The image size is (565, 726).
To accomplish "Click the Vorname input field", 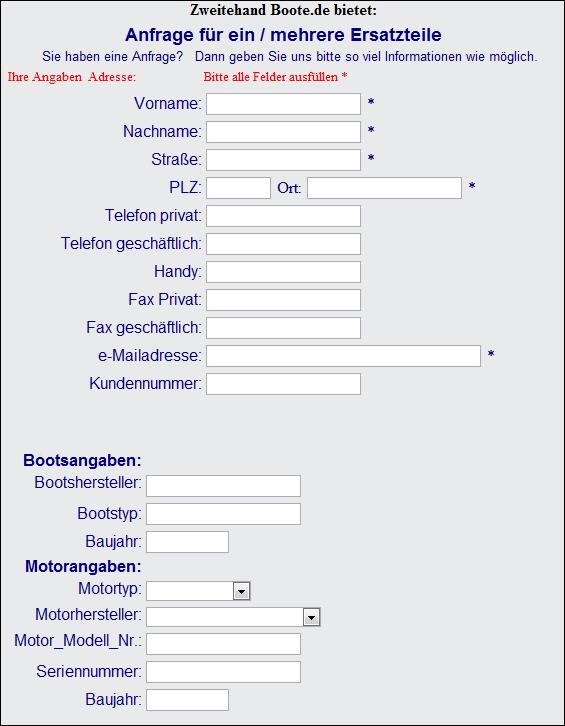I will click(x=283, y=104).
